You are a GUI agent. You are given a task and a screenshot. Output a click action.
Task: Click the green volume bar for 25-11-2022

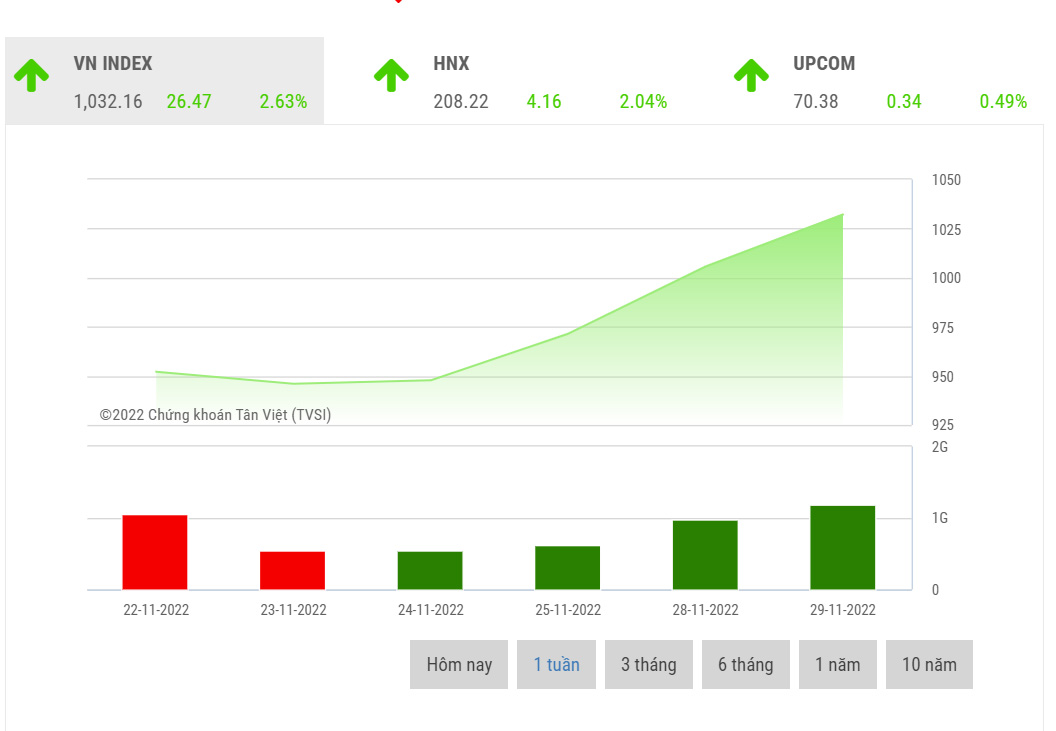coord(567,568)
